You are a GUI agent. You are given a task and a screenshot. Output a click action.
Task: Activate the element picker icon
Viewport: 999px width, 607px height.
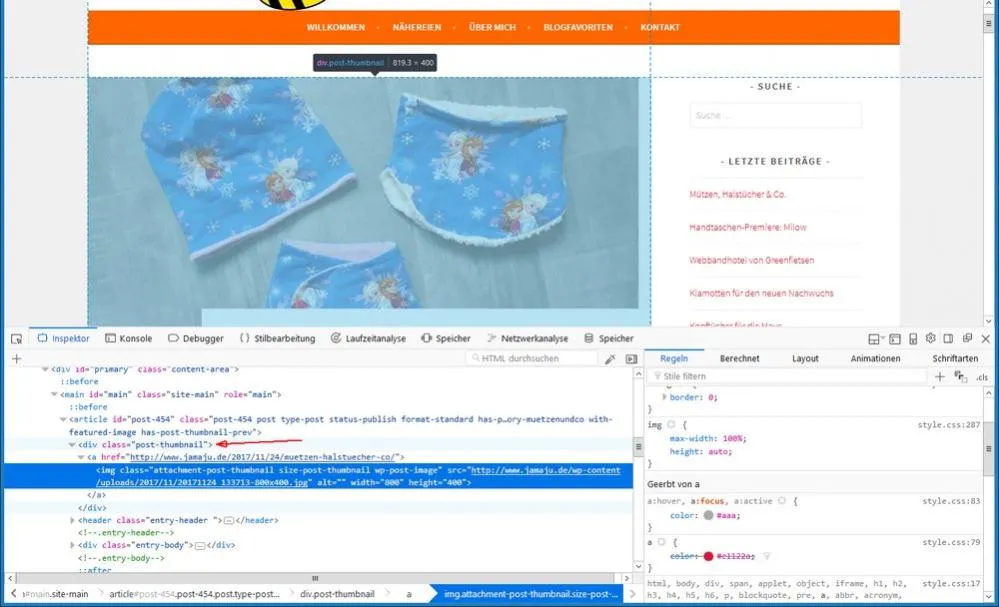pos(17,338)
